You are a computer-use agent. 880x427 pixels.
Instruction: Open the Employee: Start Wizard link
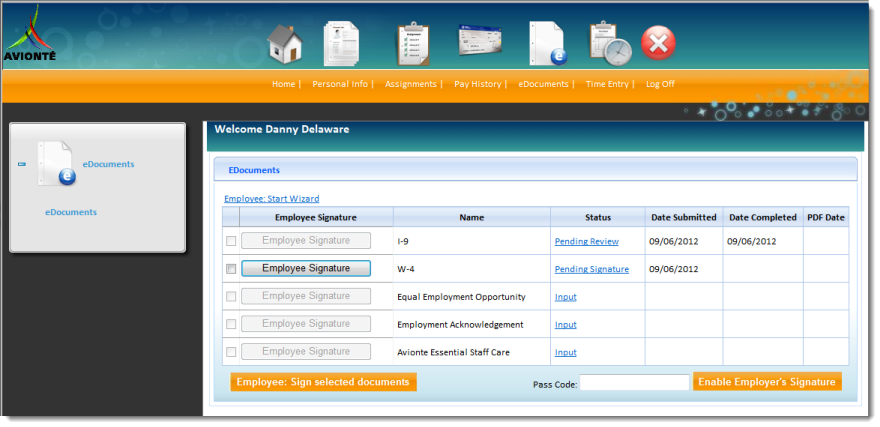(x=271, y=199)
